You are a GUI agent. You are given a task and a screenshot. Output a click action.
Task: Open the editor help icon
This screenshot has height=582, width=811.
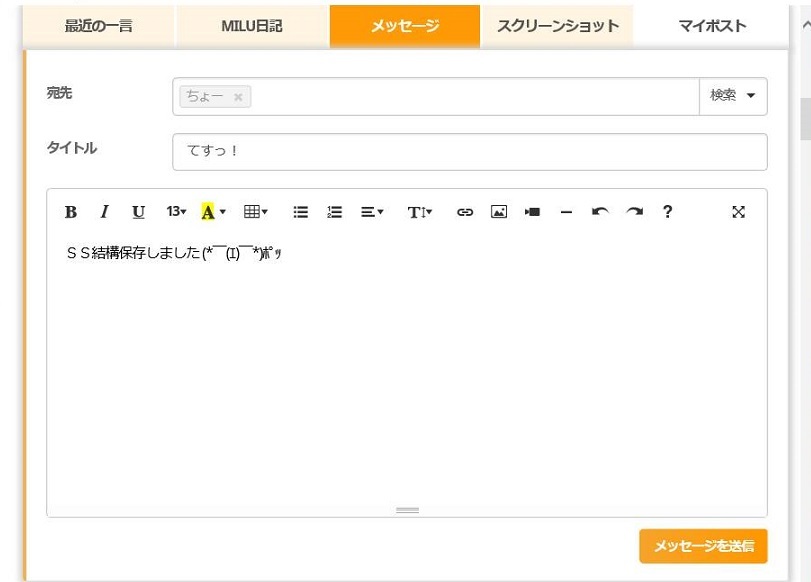click(x=667, y=212)
